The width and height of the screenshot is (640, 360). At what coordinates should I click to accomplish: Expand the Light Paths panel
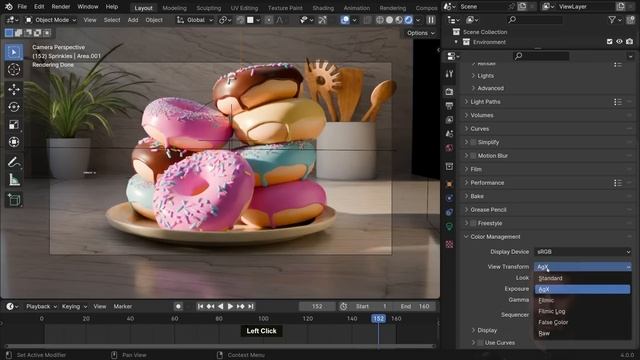coord(485,102)
